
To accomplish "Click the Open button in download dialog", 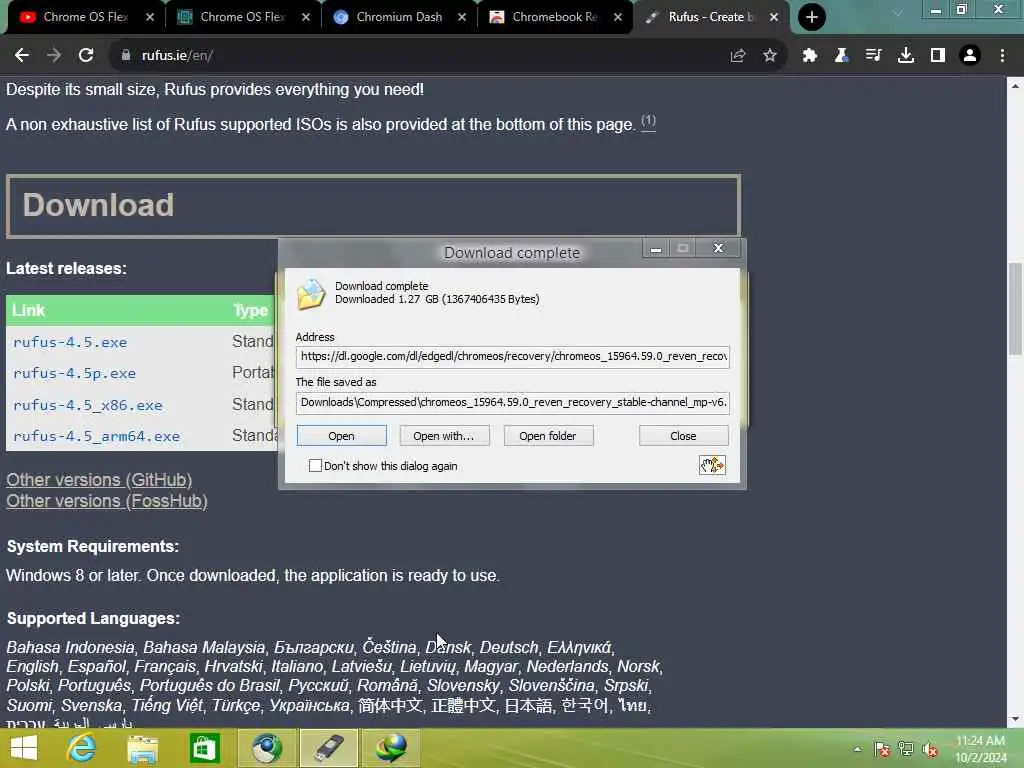I will click(342, 436).
